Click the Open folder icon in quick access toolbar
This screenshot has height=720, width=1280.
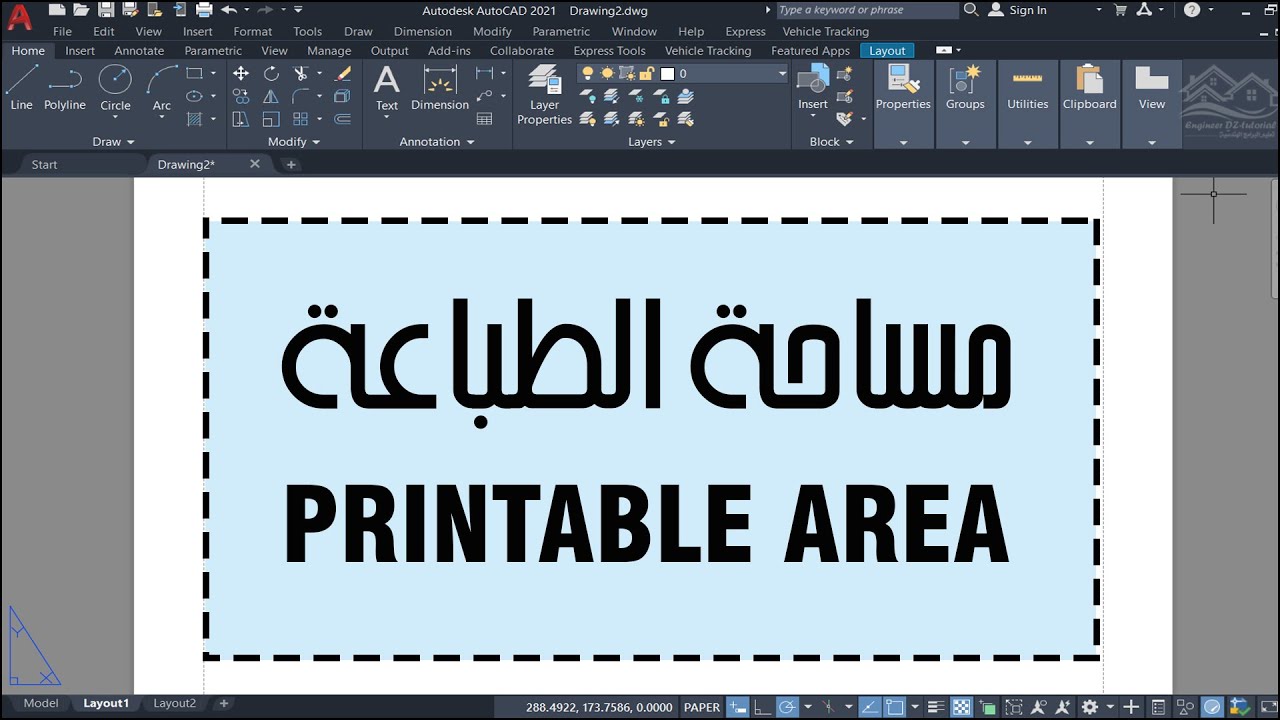pyautogui.click(x=80, y=10)
